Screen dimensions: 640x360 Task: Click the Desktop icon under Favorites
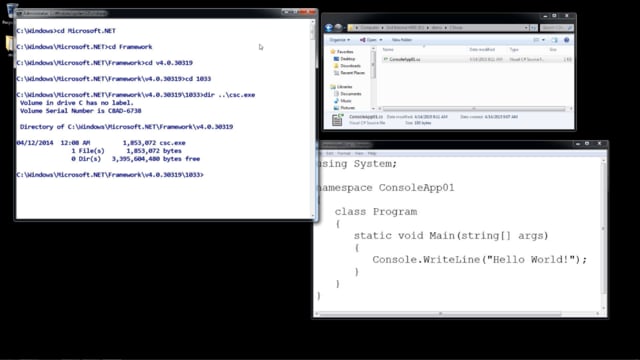click(336, 59)
